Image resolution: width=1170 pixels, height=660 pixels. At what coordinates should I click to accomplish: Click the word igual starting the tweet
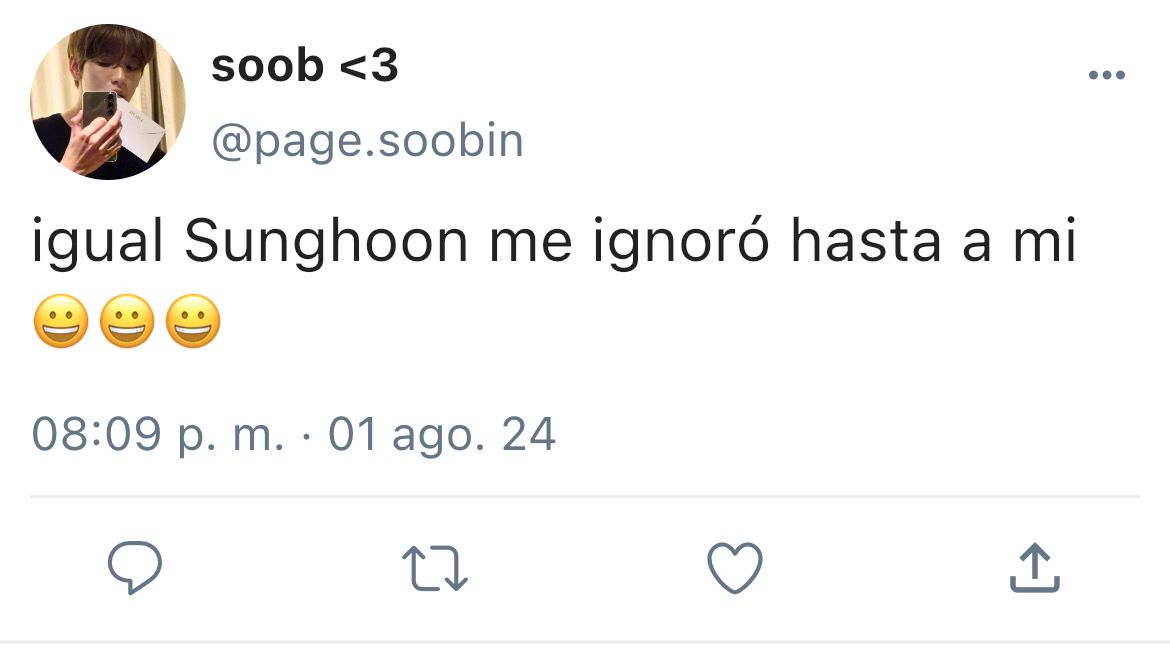pyautogui.click(x=97, y=242)
